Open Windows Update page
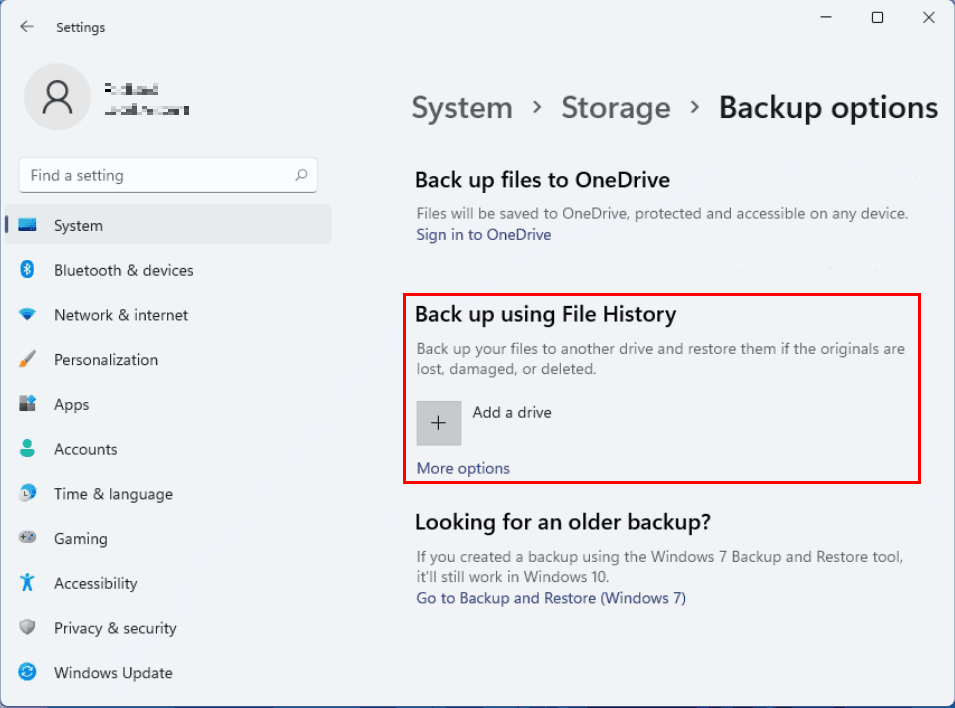Screen dimensions: 955x708 coord(113,673)
